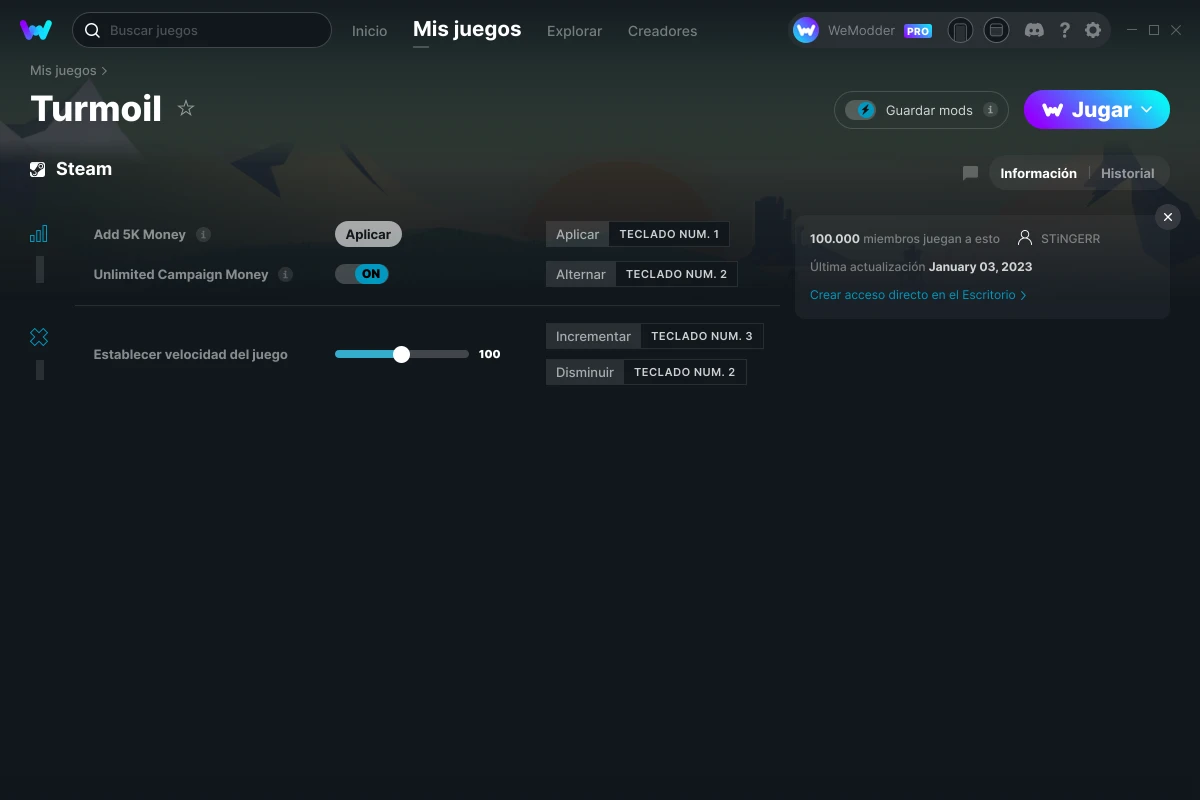This screenshot has height=800, width=1200.
Task: Open the Creadores tab
Action: [662, 31]
